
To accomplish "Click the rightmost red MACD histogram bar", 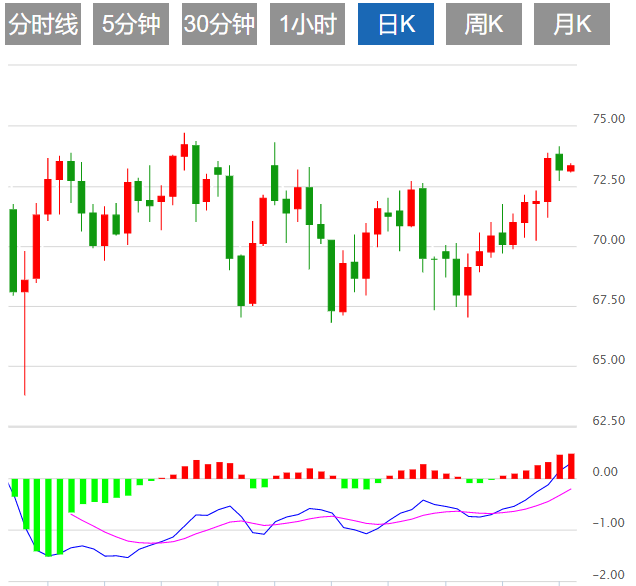I will coord(571,466).
